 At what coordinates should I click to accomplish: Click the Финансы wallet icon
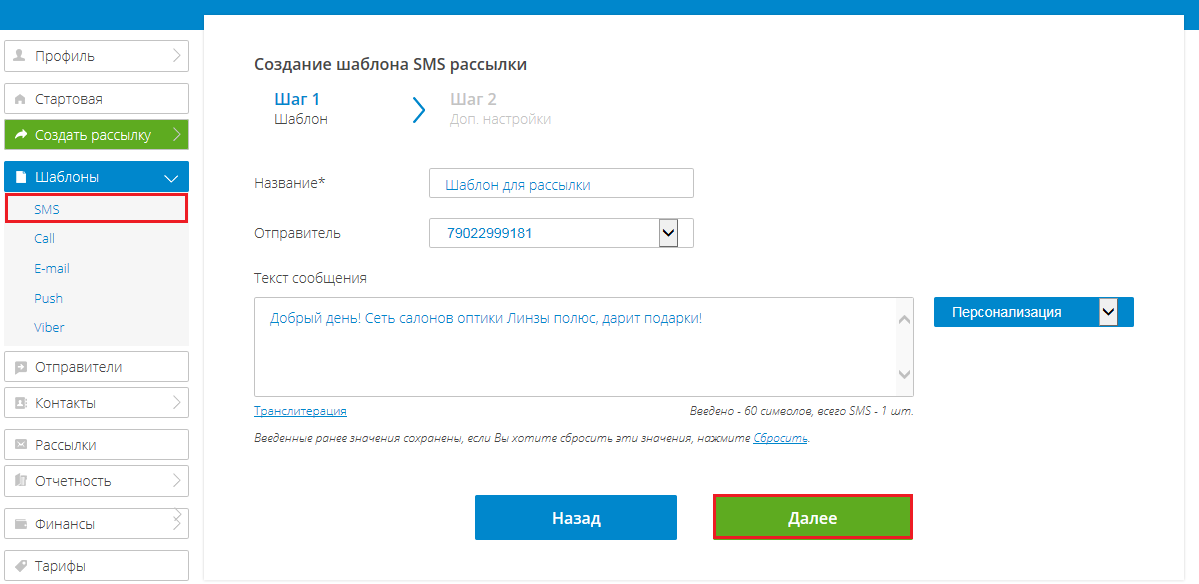[x=20, y=524]
